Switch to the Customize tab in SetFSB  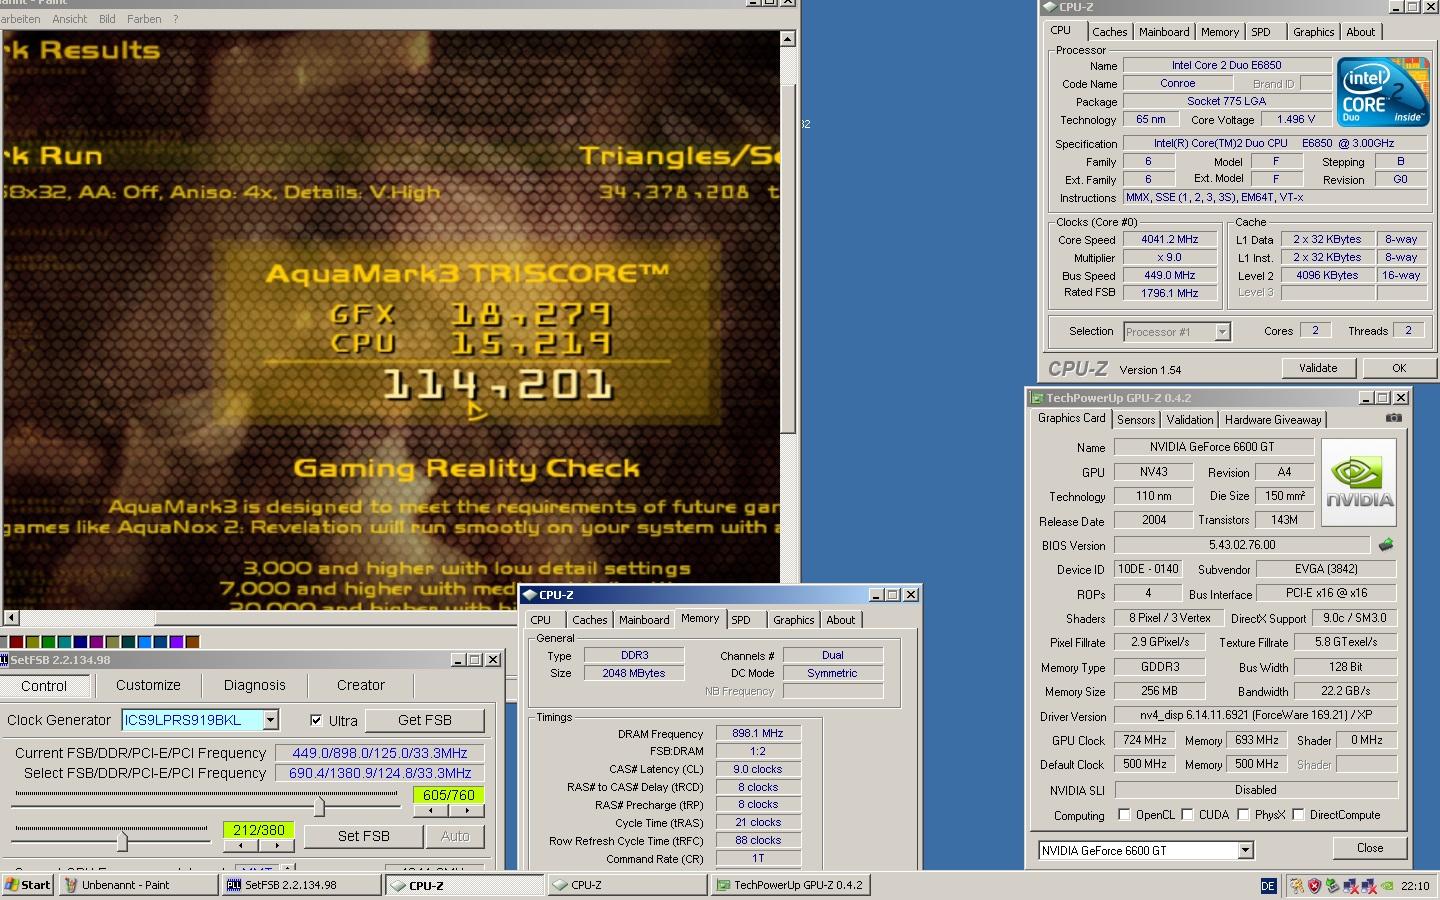(148, 686)
